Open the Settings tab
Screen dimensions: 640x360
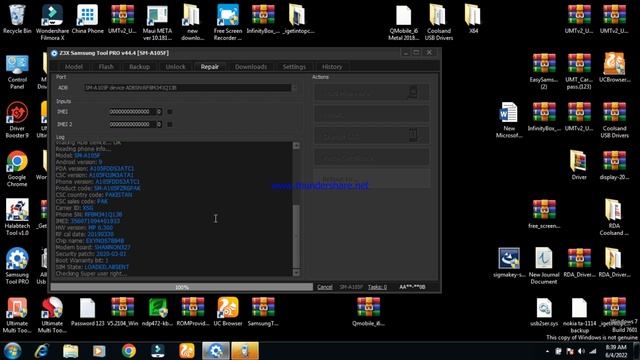point(294,67)
